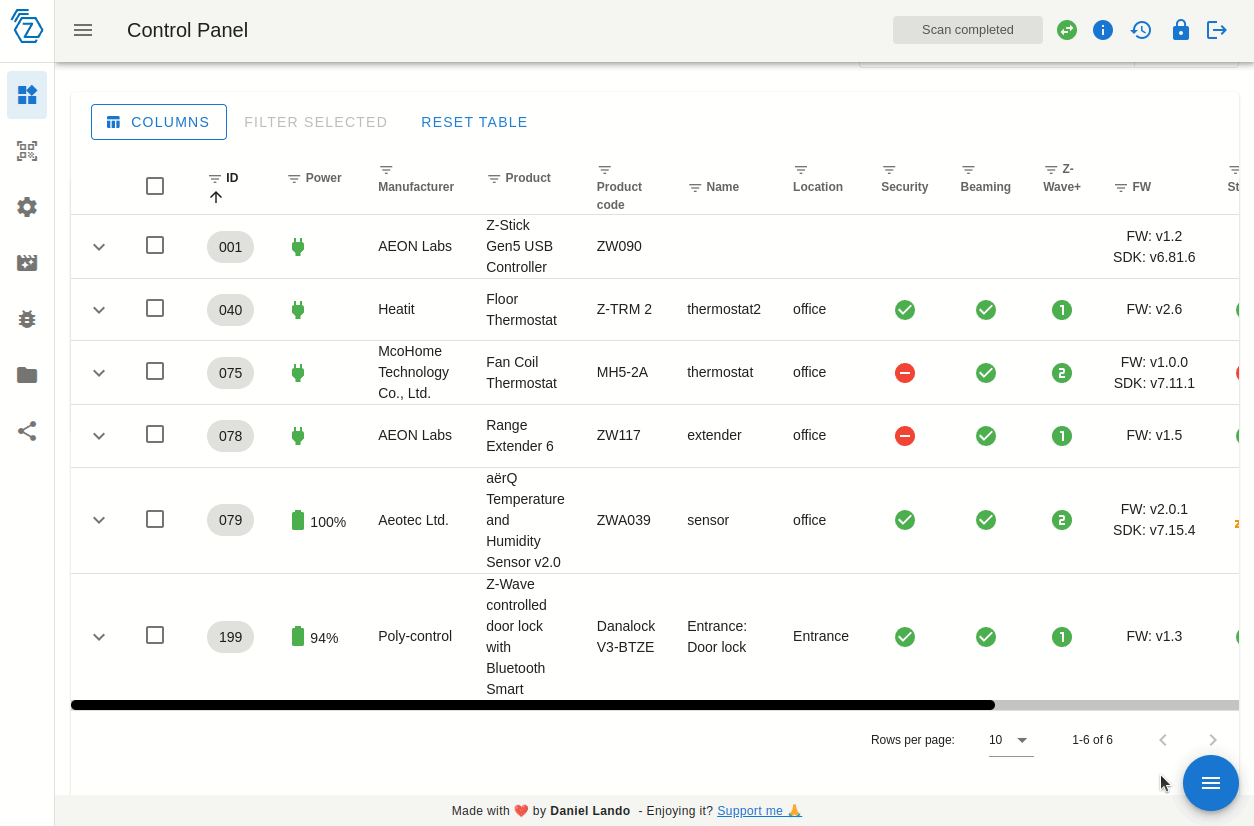Viewport: 1254px width, 826px height.
Task: Click the Scan completed status bar
Action: pos(968,30)
